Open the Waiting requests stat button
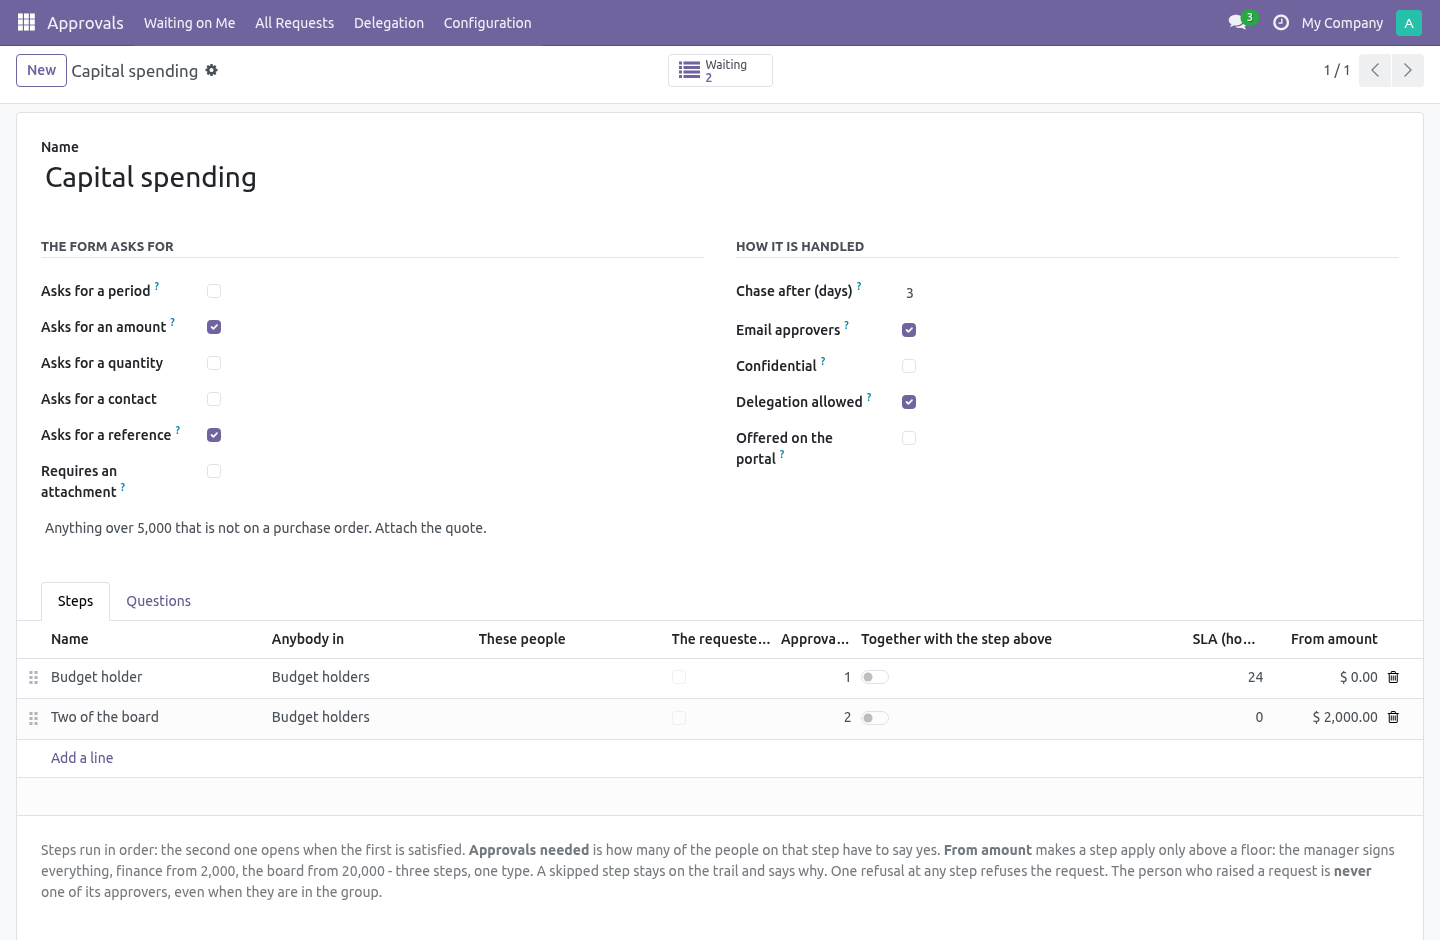Image resolution: width=1440 pixels, height=940 pixels. point(720,70)
